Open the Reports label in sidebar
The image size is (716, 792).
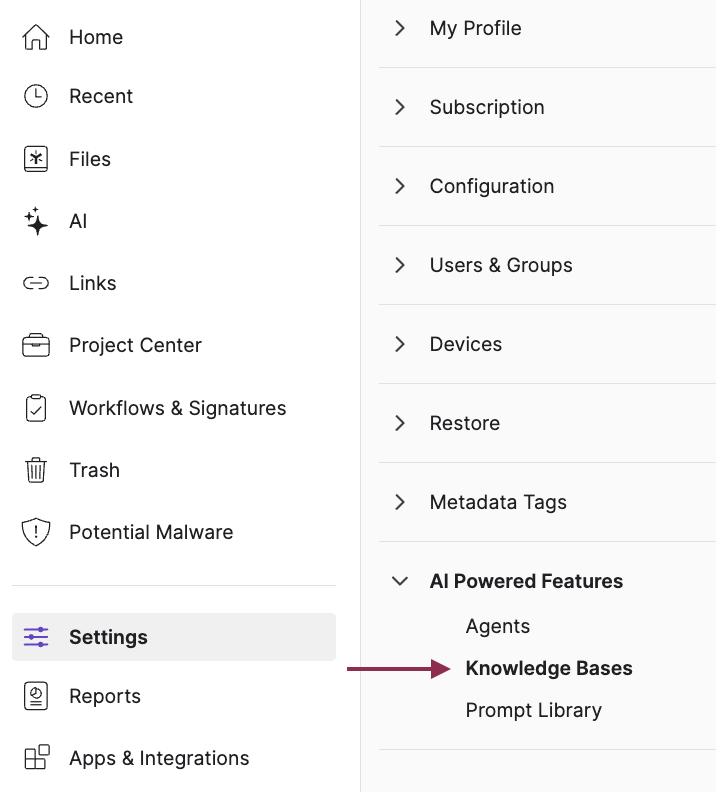pos(105,696)
